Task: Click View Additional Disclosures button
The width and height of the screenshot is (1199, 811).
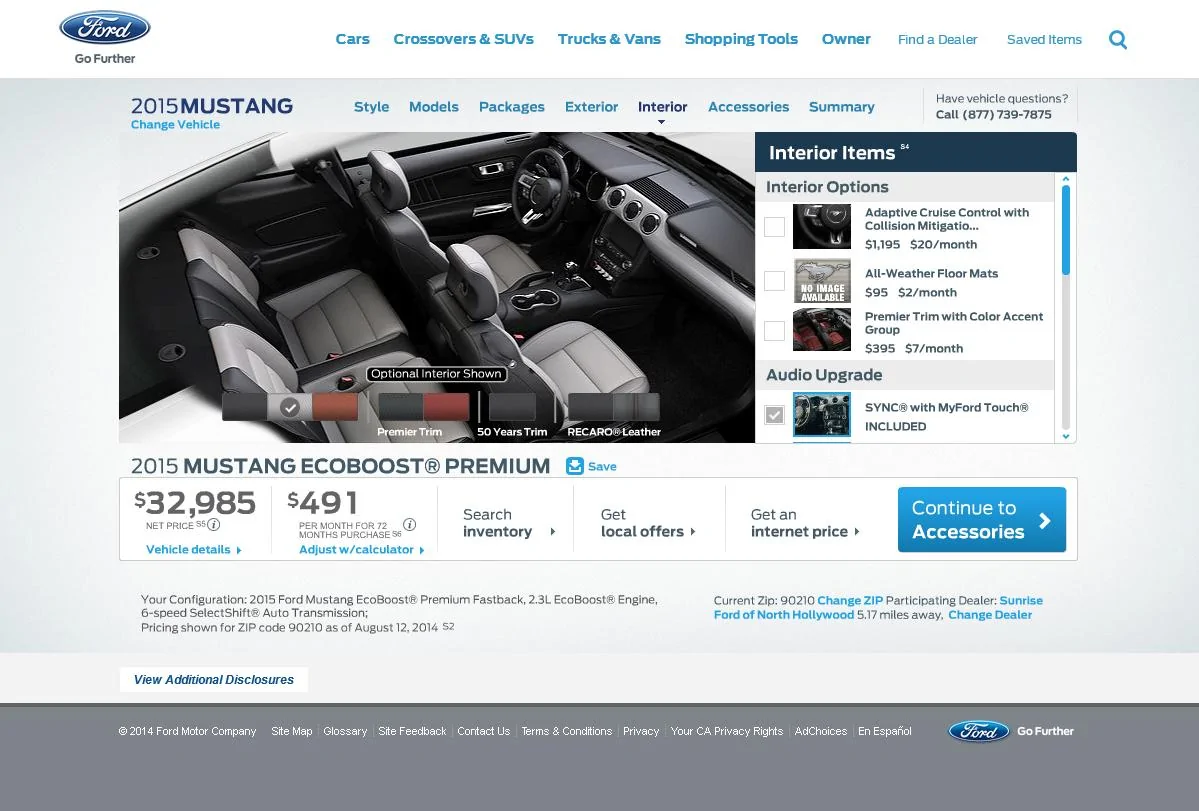Action: [x=213, y=680]
